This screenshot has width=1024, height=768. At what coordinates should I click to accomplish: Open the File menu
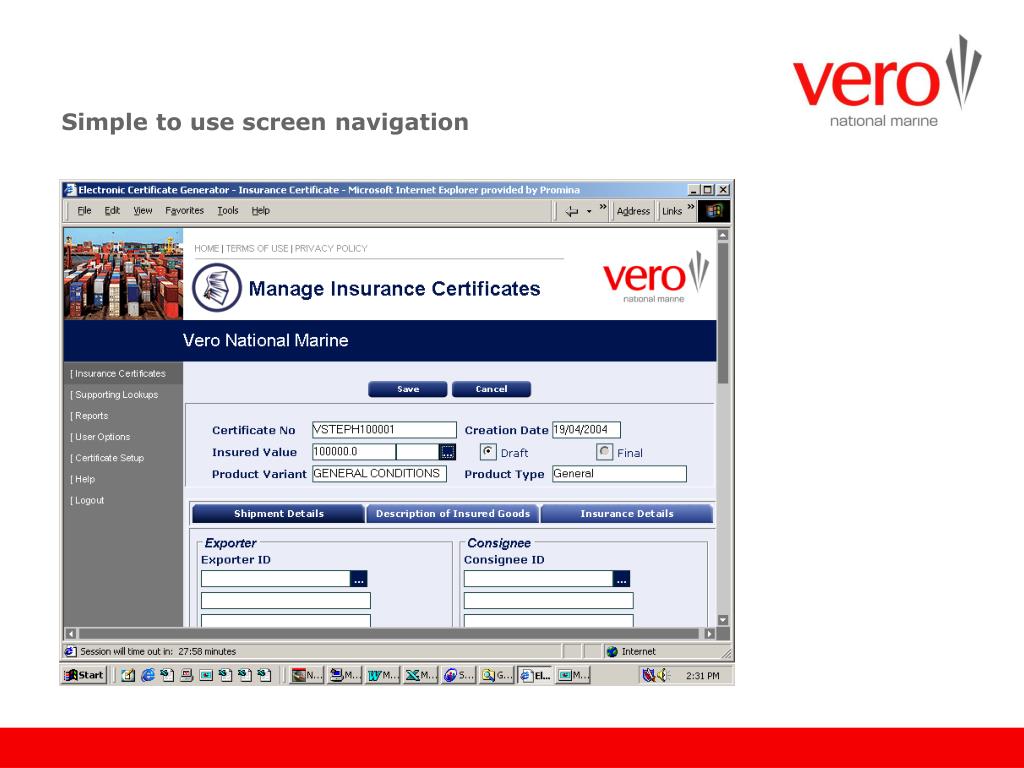[84, 210]
